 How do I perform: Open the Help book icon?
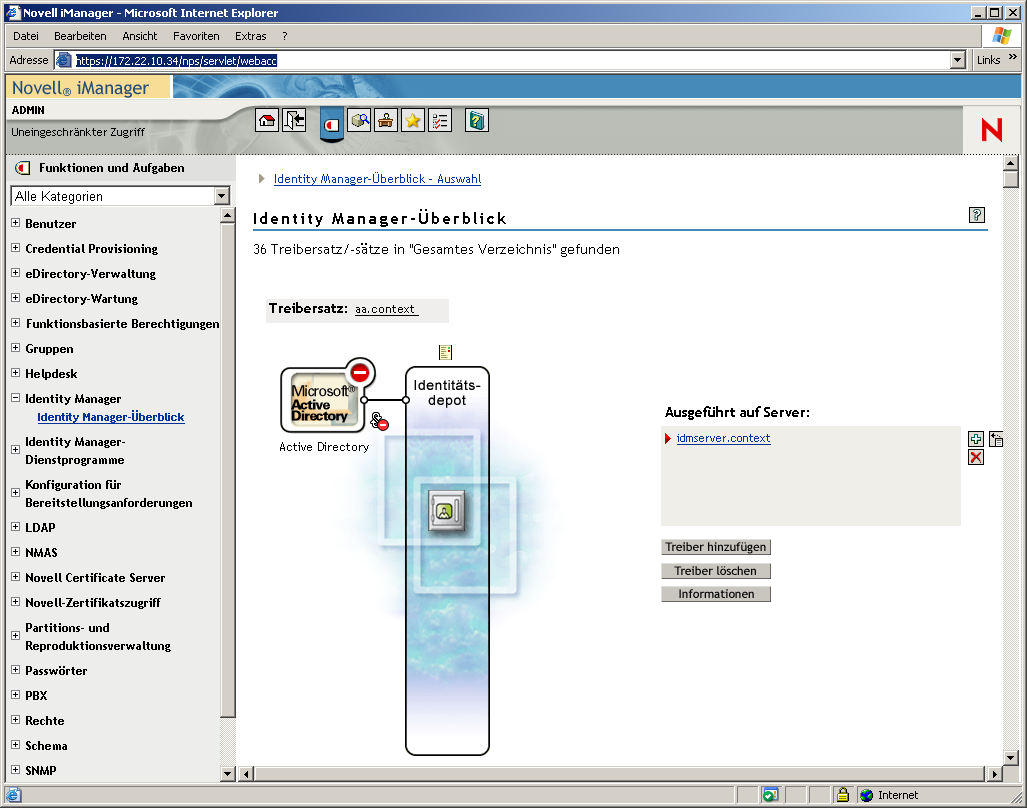[x=476, y=119]
